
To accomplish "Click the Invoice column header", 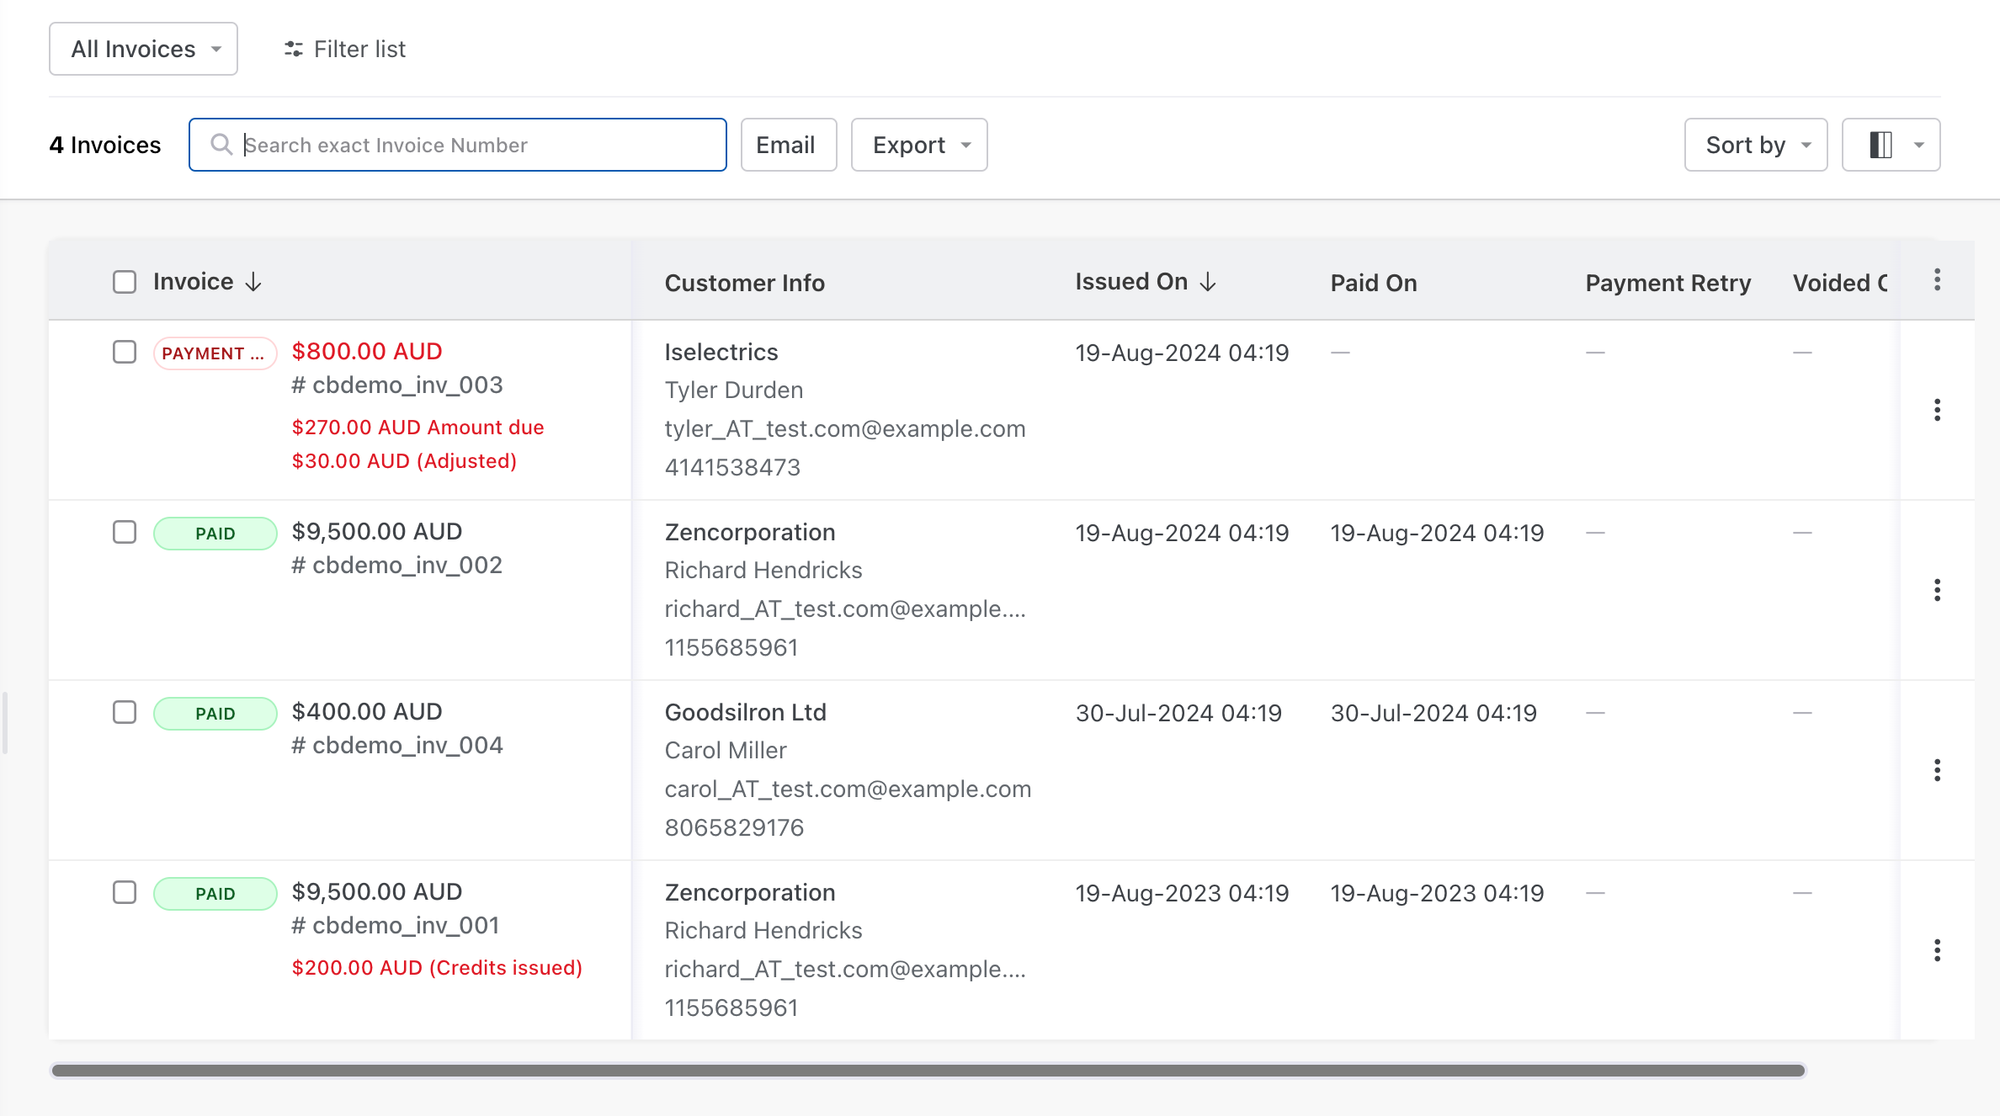I will point(193,282).
